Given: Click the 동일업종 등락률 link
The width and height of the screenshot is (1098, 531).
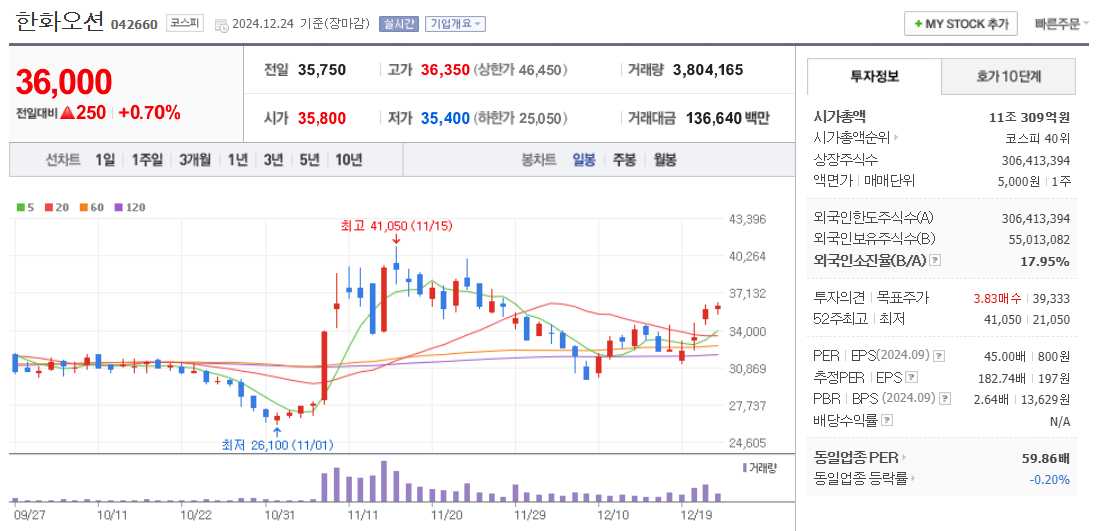Looking at the screenshot, I should click(862, 479).
